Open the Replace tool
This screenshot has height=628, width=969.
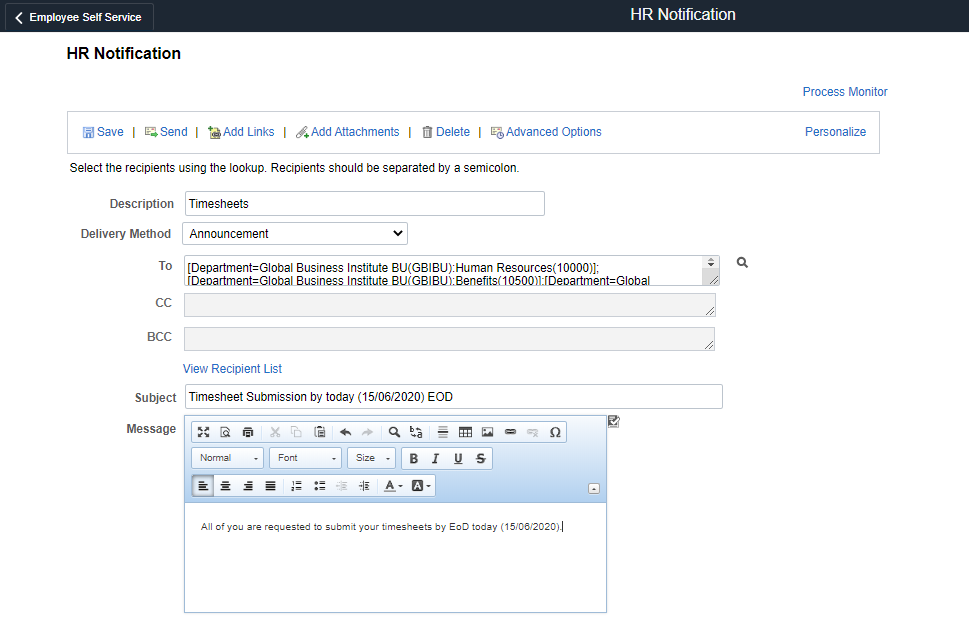[x=416, y=432]
